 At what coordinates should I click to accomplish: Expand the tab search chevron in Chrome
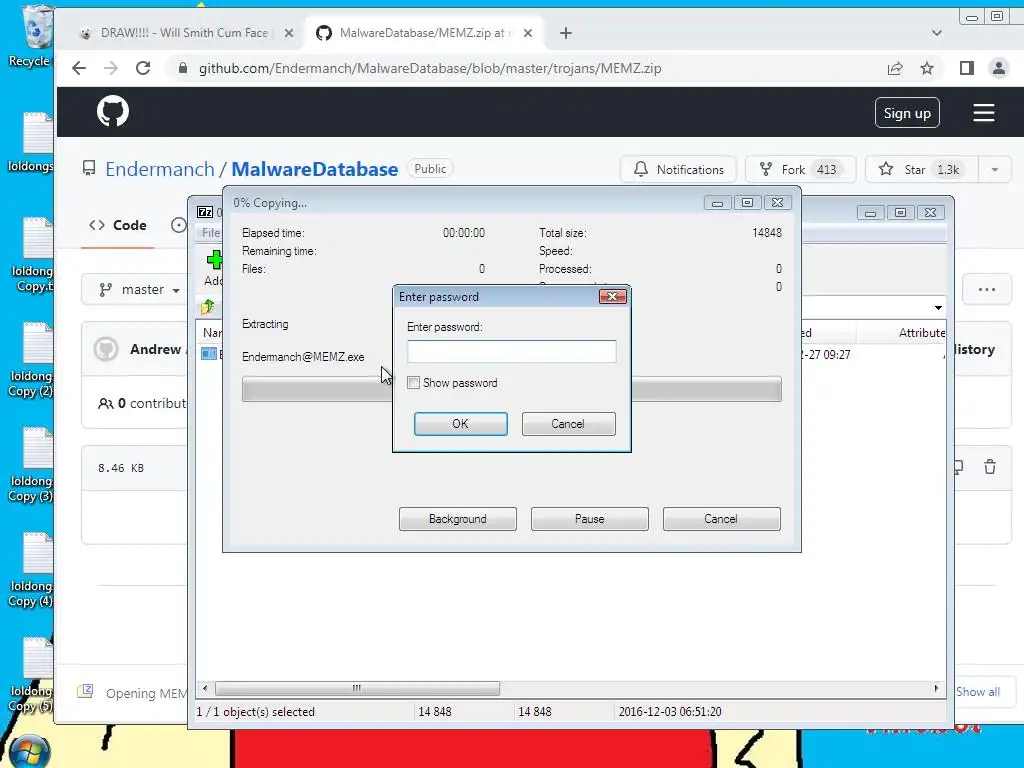936,33
